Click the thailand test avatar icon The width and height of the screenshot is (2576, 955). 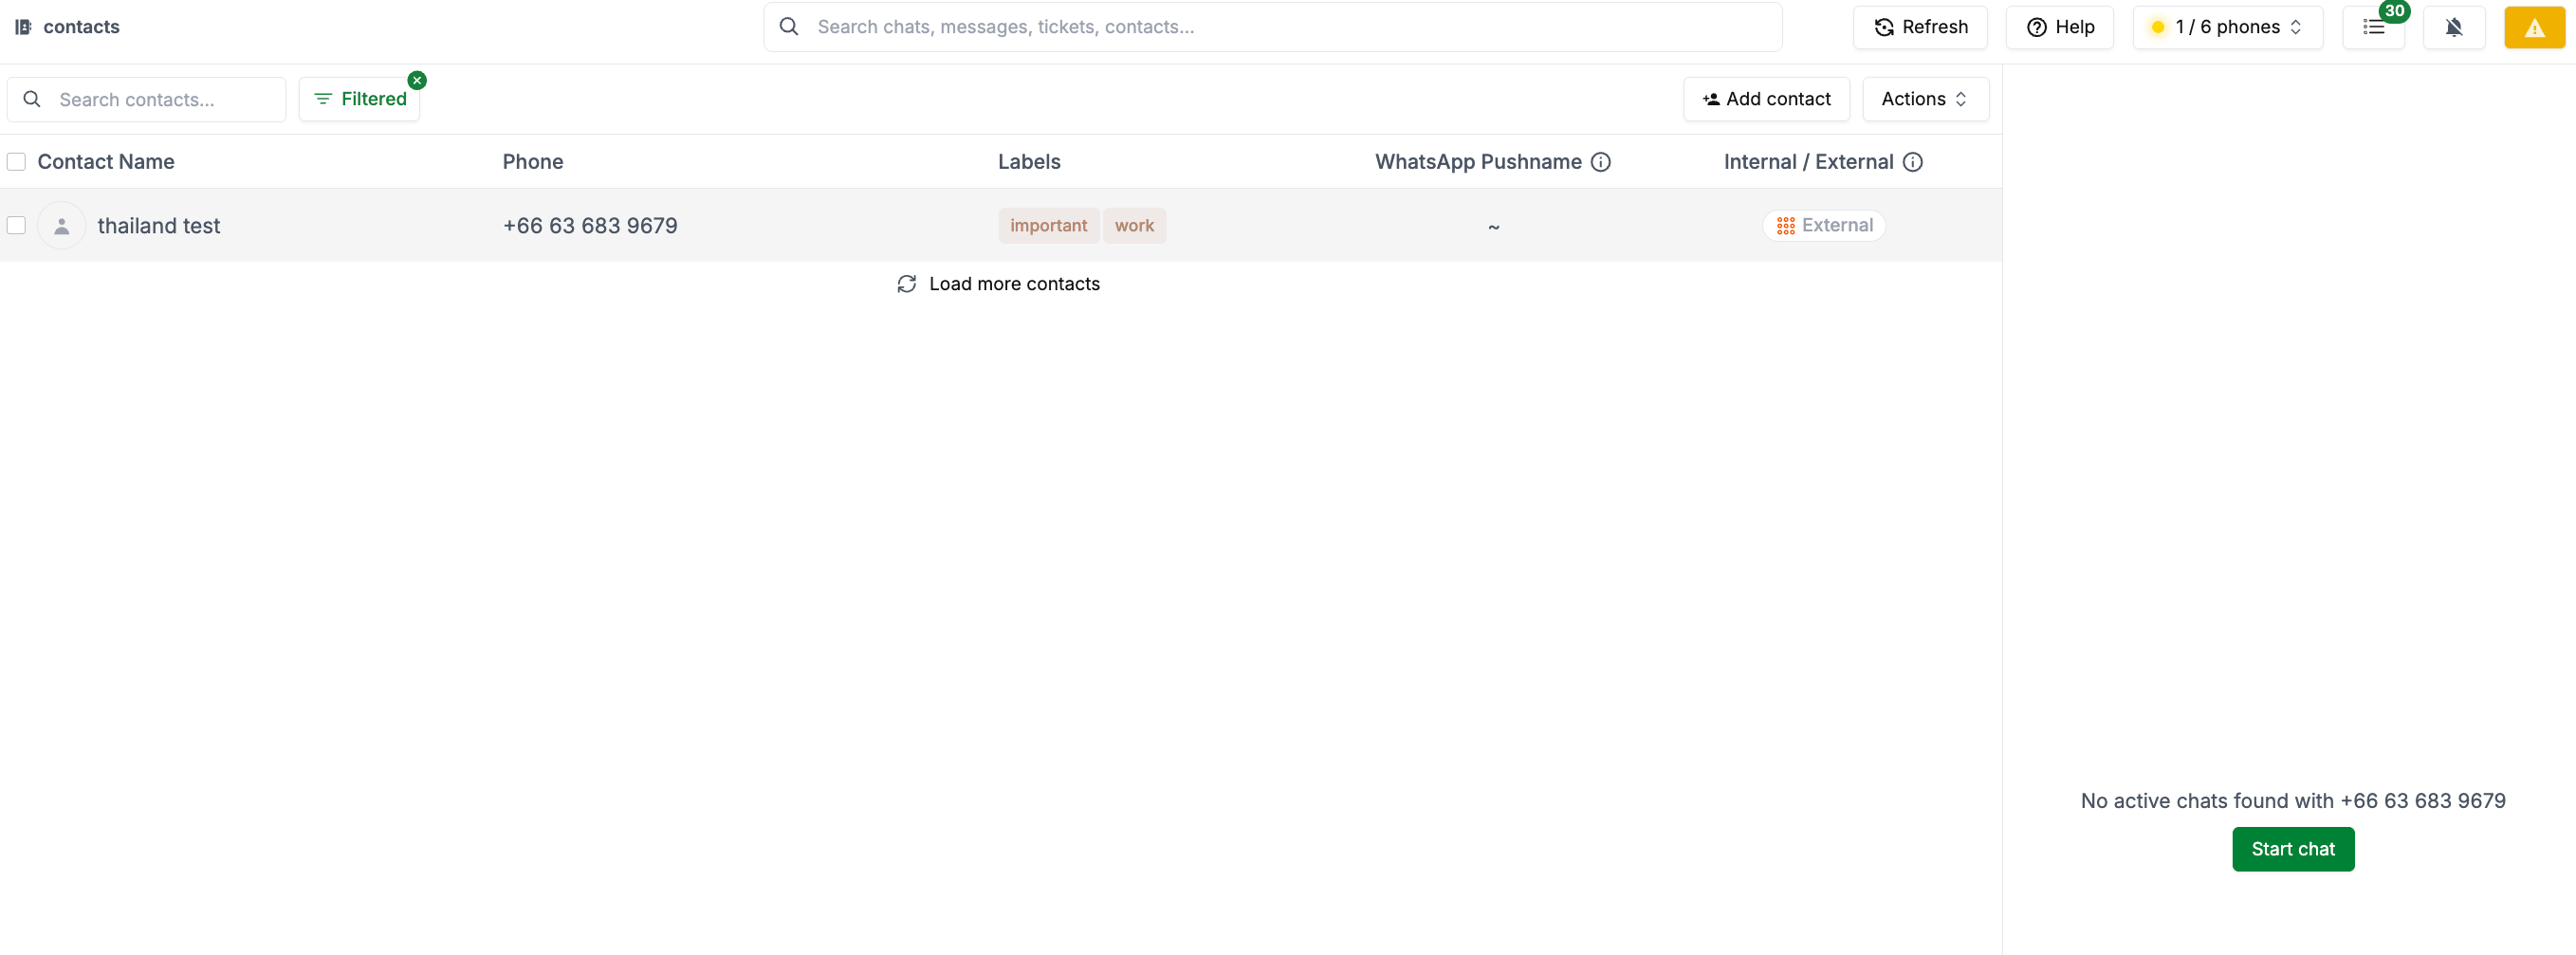coord(61,226)
